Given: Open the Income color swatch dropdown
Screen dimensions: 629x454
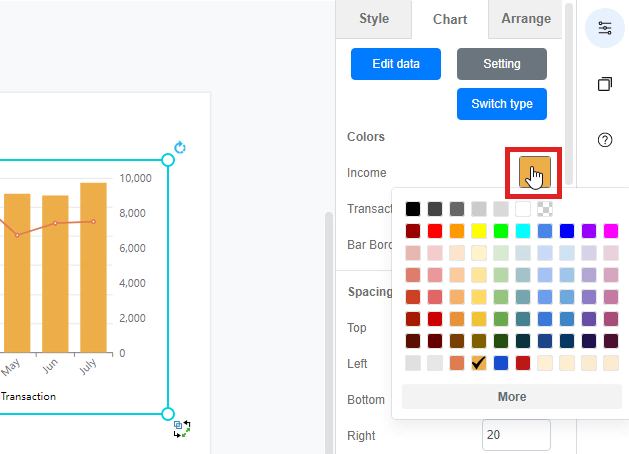Looking at the screenshot, I should (534, 173).
